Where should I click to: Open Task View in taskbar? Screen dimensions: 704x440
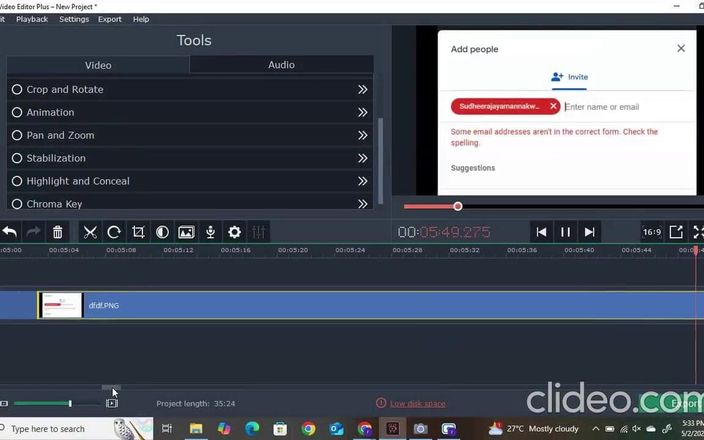click(x=167, y=429)
